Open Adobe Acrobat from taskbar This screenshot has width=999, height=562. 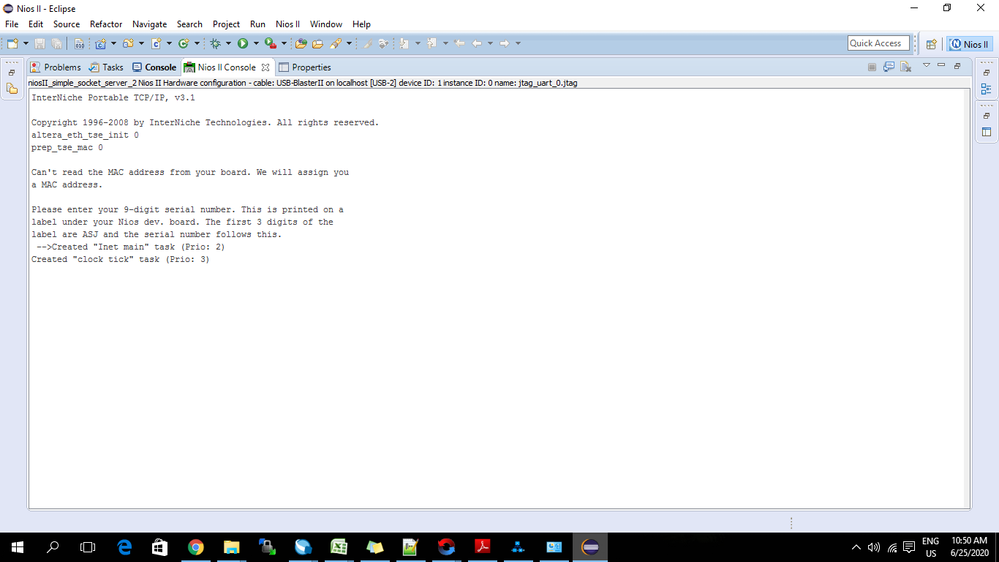pos(482,547)
